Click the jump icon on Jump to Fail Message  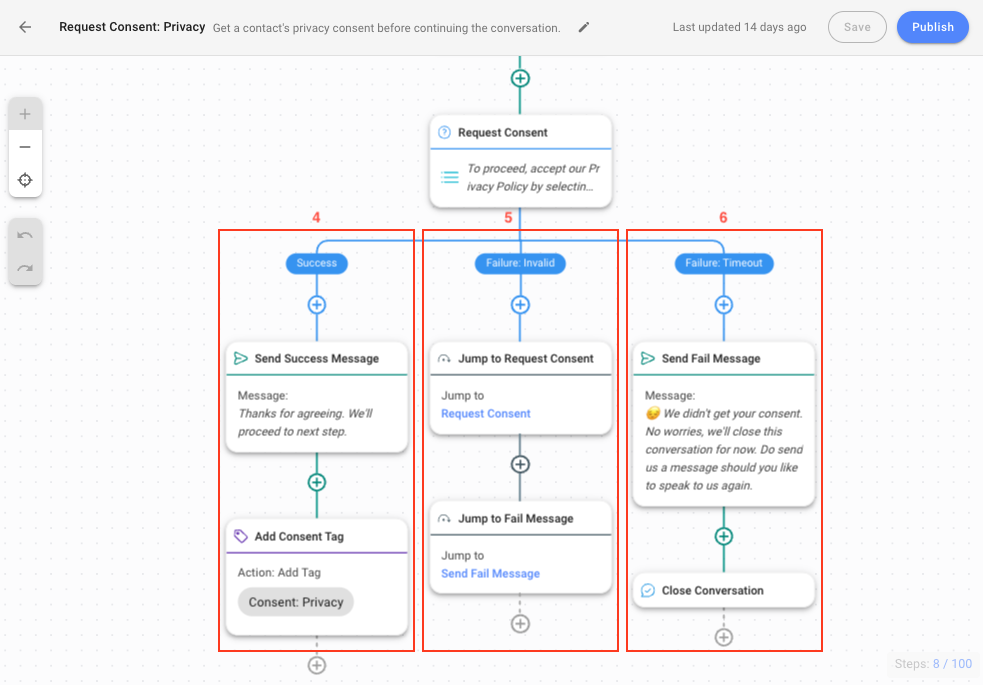click(444, 518)
